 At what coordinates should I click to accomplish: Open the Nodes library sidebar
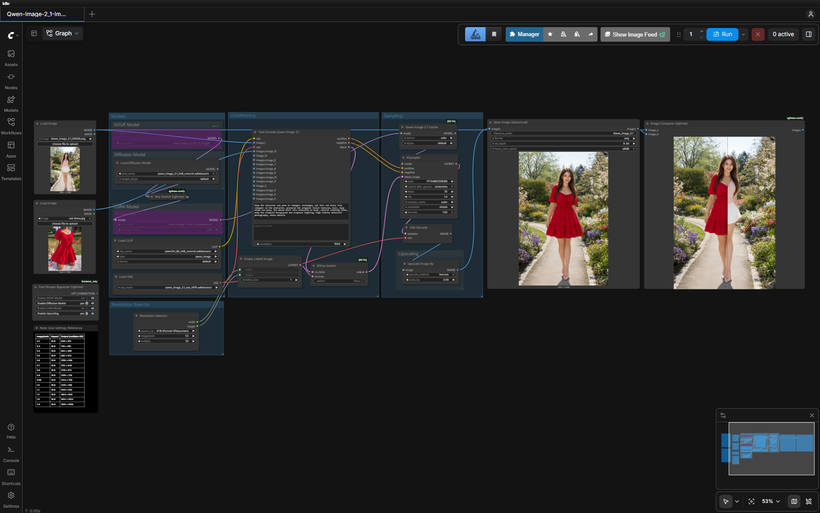(11, 80)
